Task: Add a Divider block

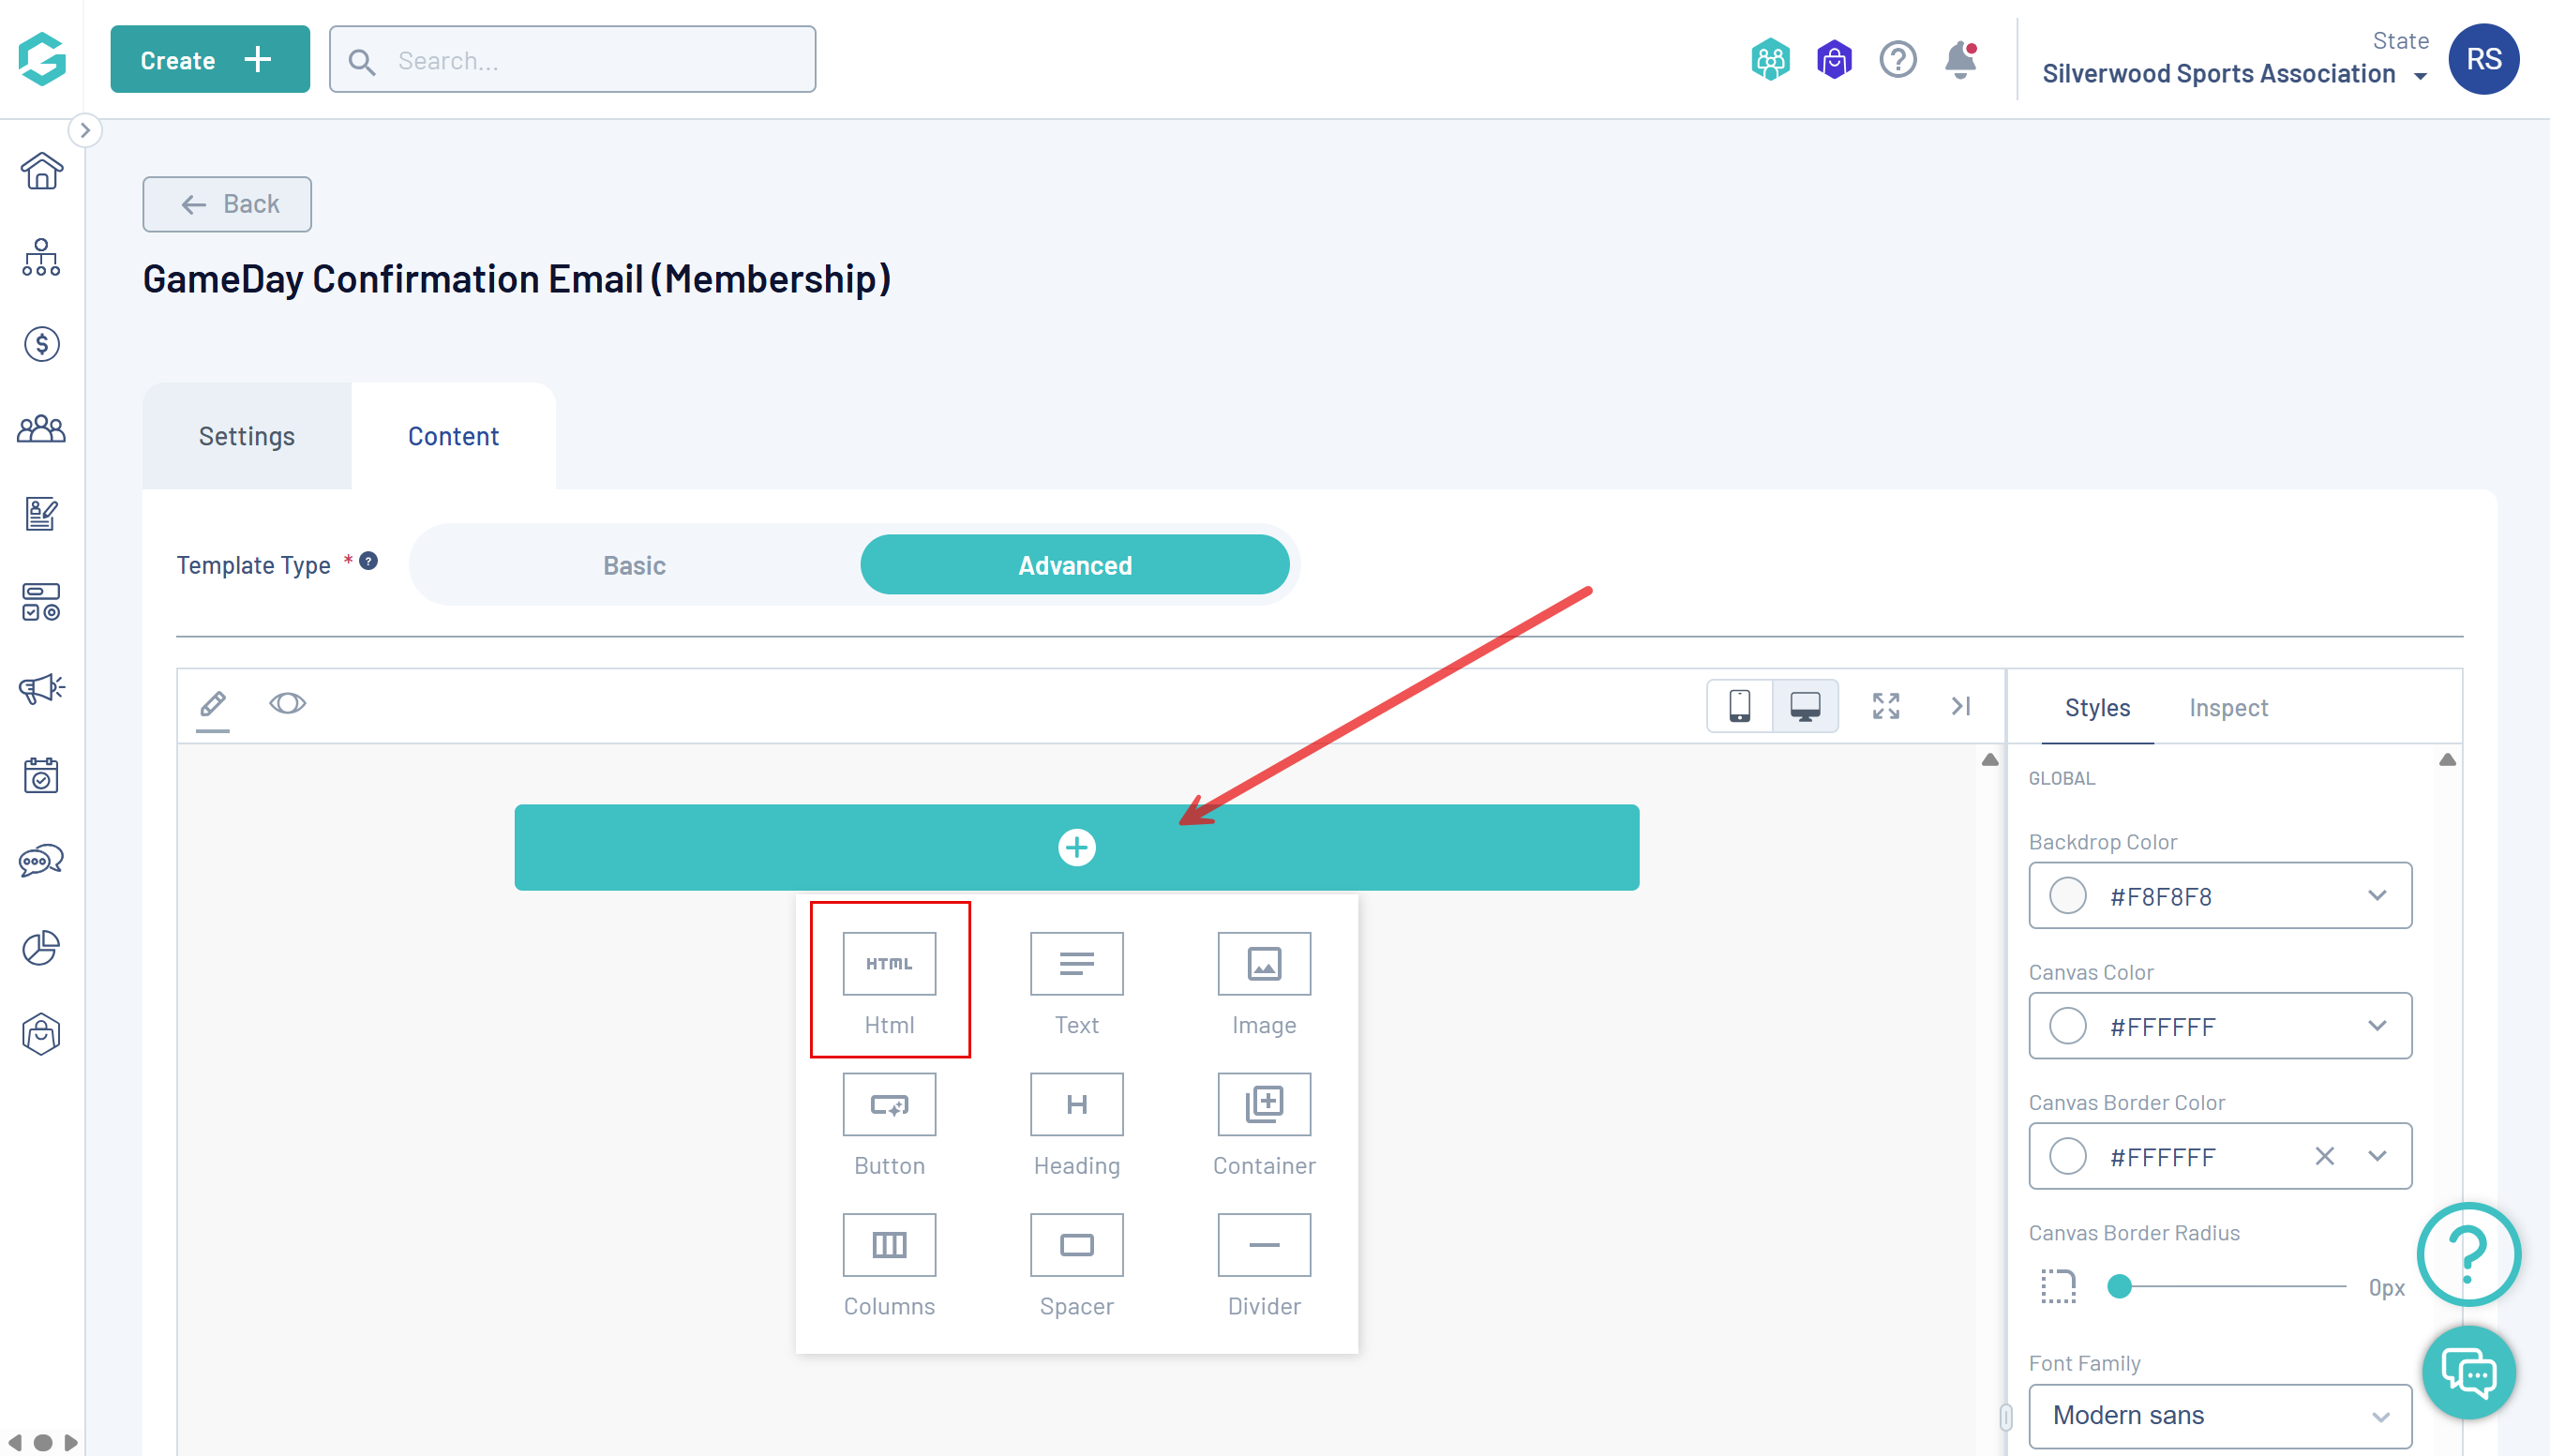Action: pos(1263,1245)
